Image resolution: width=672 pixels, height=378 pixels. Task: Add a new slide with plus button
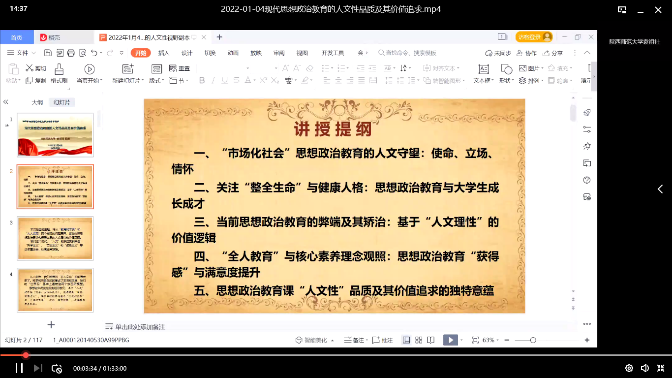point(51,324)
